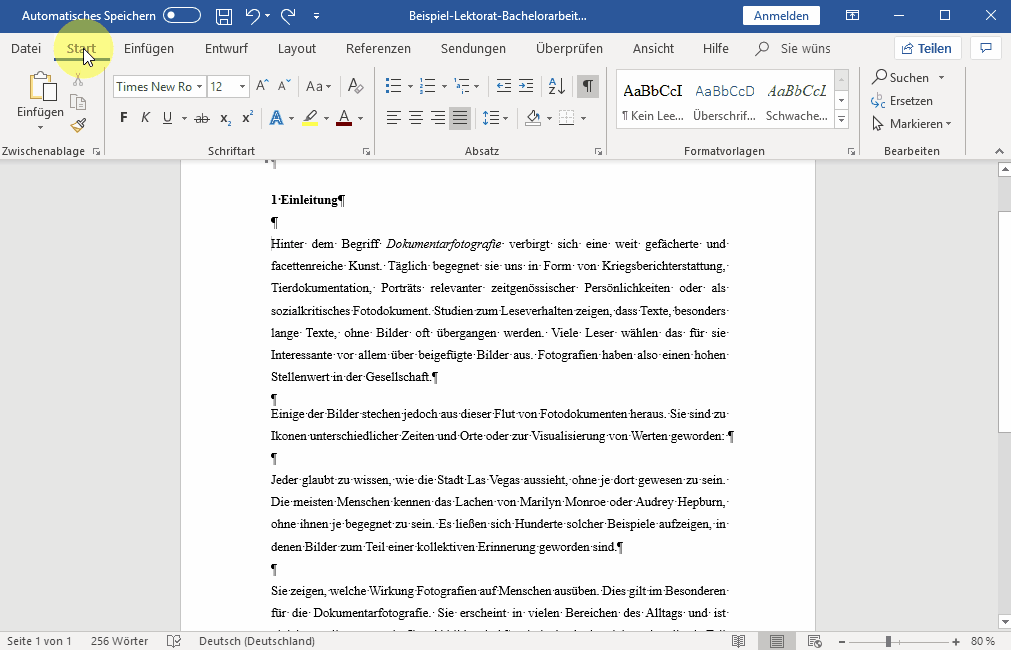The height and width of the screenshot is (650, 1011).
Task: Toggle underline formatting (U)
Action: [x=168, y=118]
